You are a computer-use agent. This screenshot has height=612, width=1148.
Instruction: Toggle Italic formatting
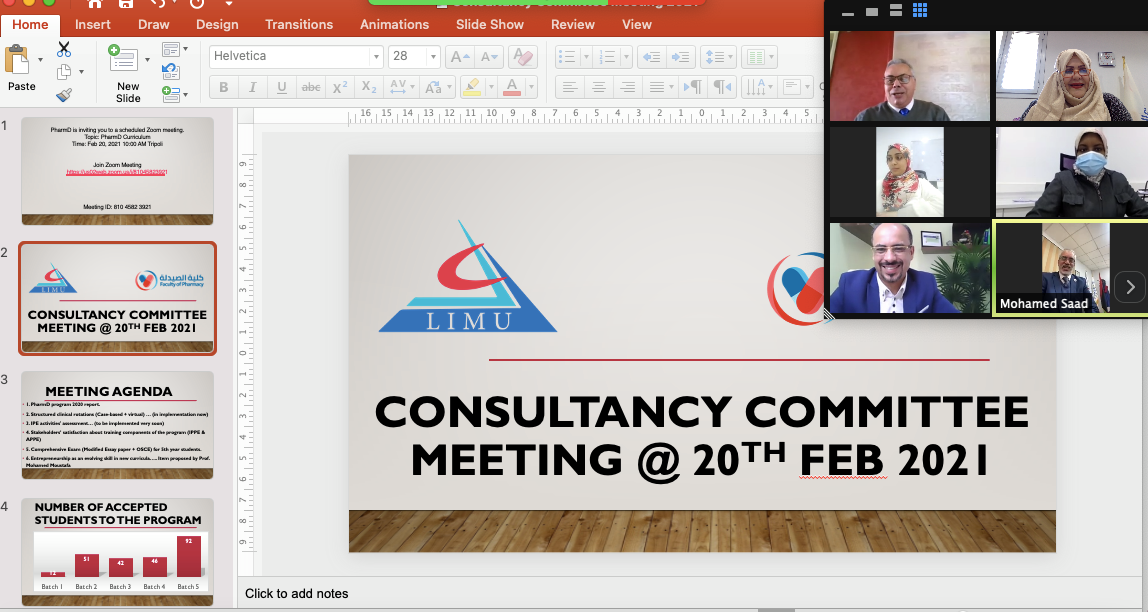click(x=253, y=87)
